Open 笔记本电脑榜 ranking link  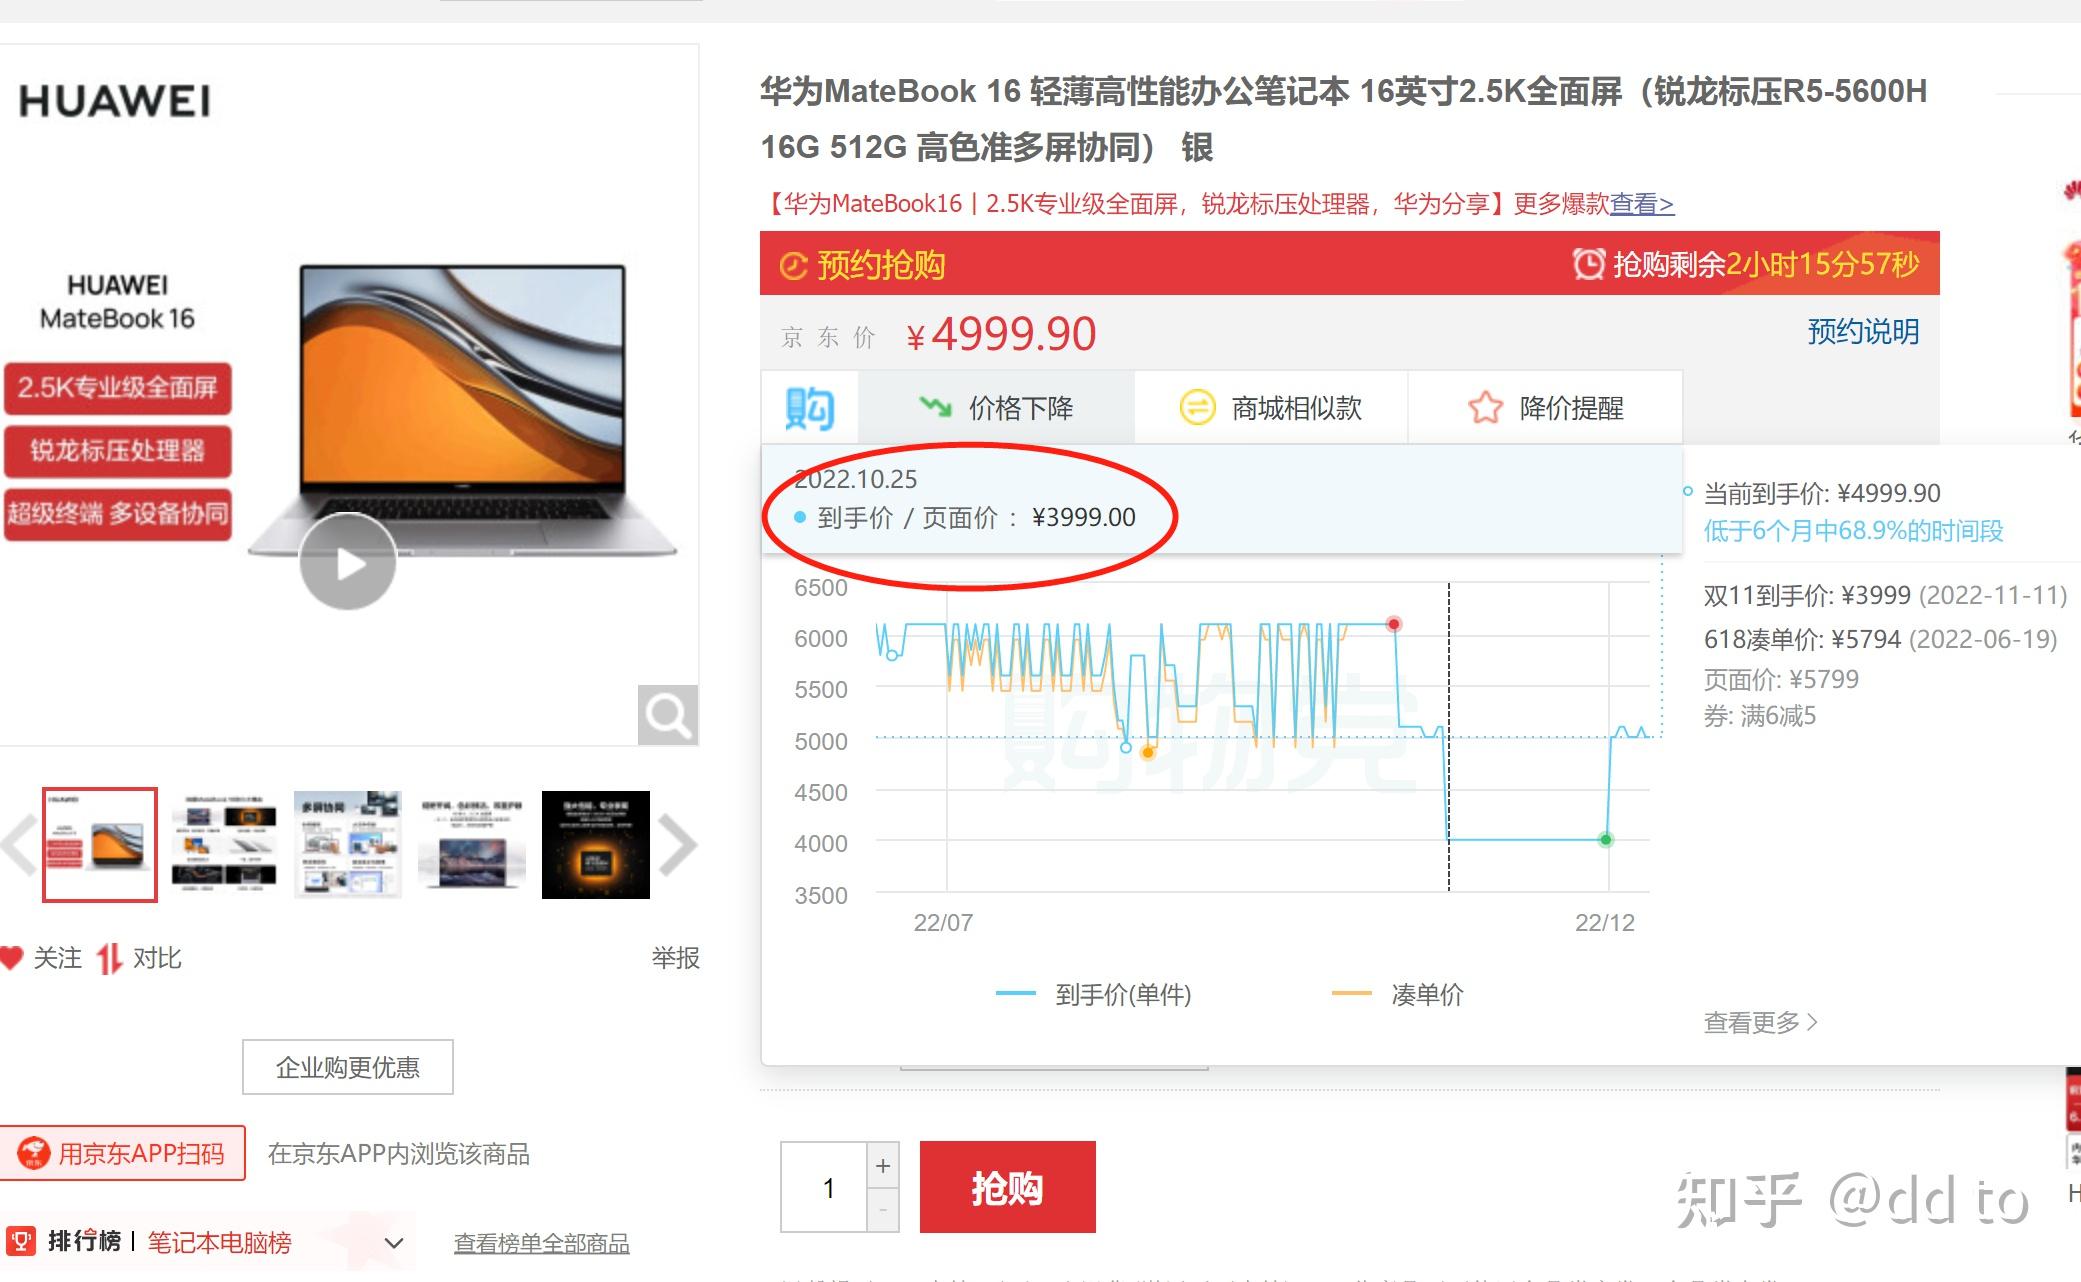click(x=220, y=1242)
